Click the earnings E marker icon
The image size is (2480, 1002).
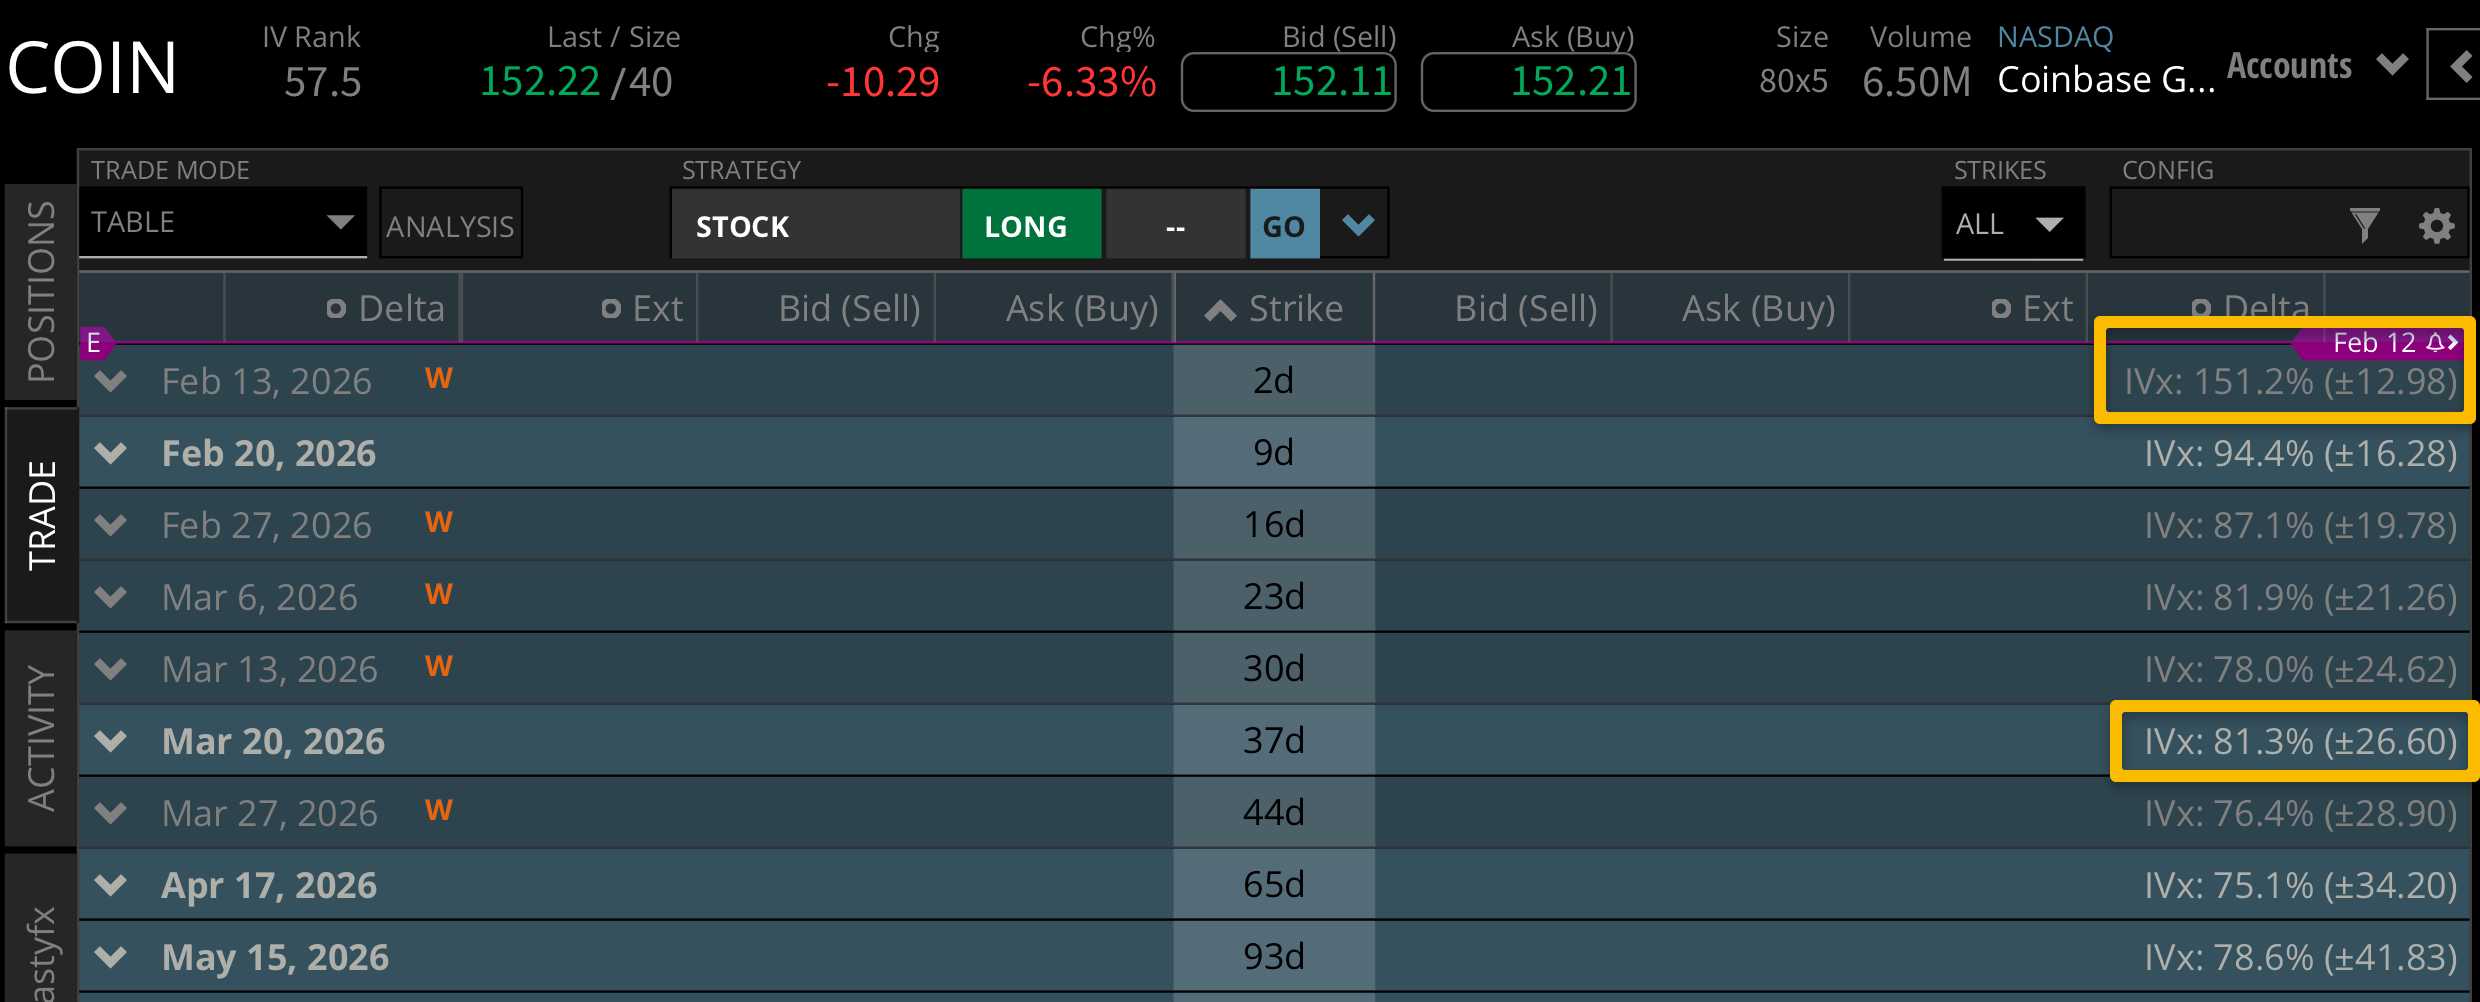click(x=94, y=343)
